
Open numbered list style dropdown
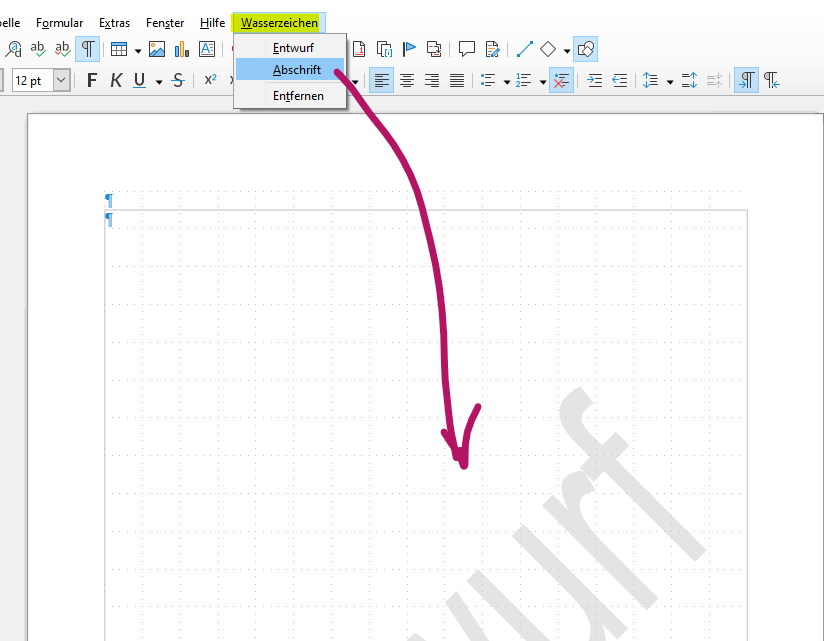pos(542,81)
